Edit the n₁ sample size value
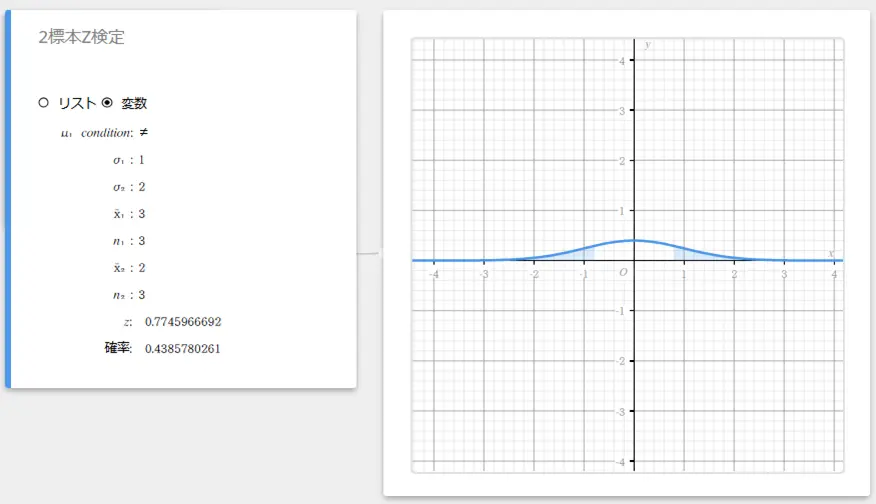Screen dimensions: 876x504 coord(141,241)
